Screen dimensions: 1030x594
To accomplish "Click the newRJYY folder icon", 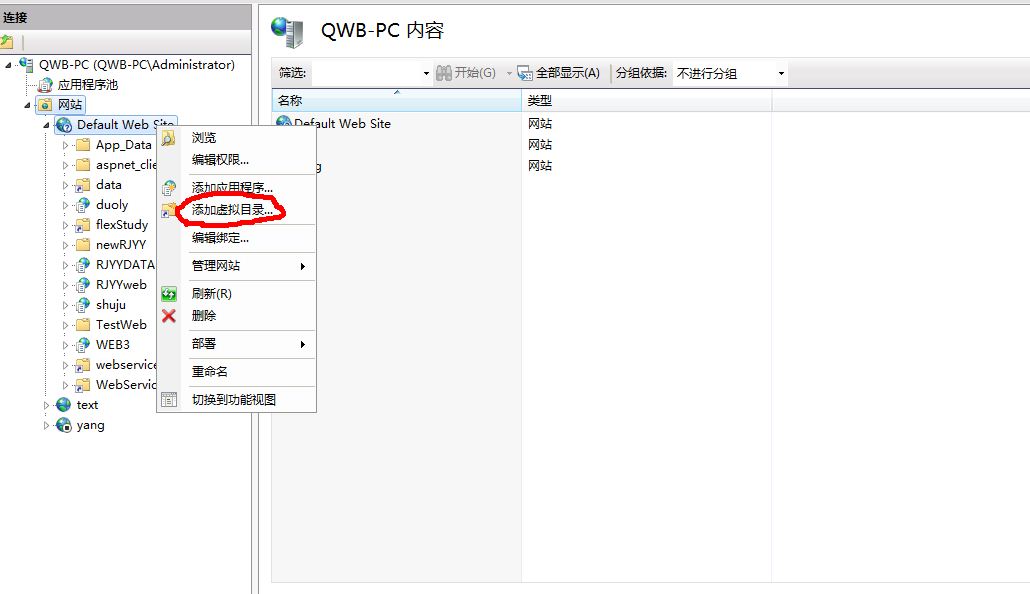I will [83, 245].
